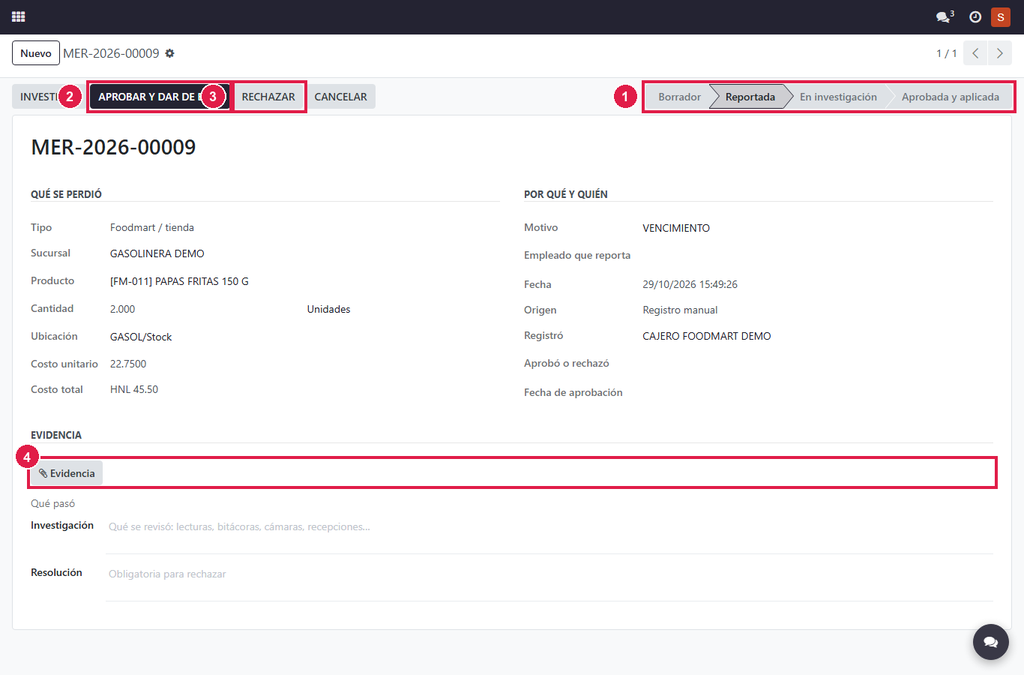This screenshot has height=675, width=1024.
Task: Click the Nuevo button
Action: (x=36, y=54)
